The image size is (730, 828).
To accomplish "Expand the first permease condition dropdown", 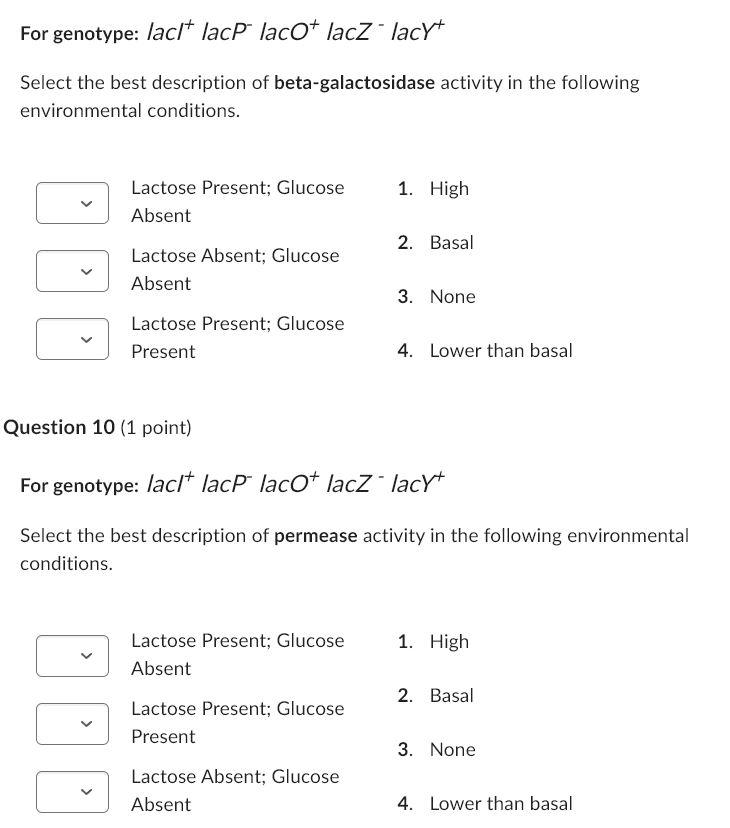I will [x=72, y=655].
